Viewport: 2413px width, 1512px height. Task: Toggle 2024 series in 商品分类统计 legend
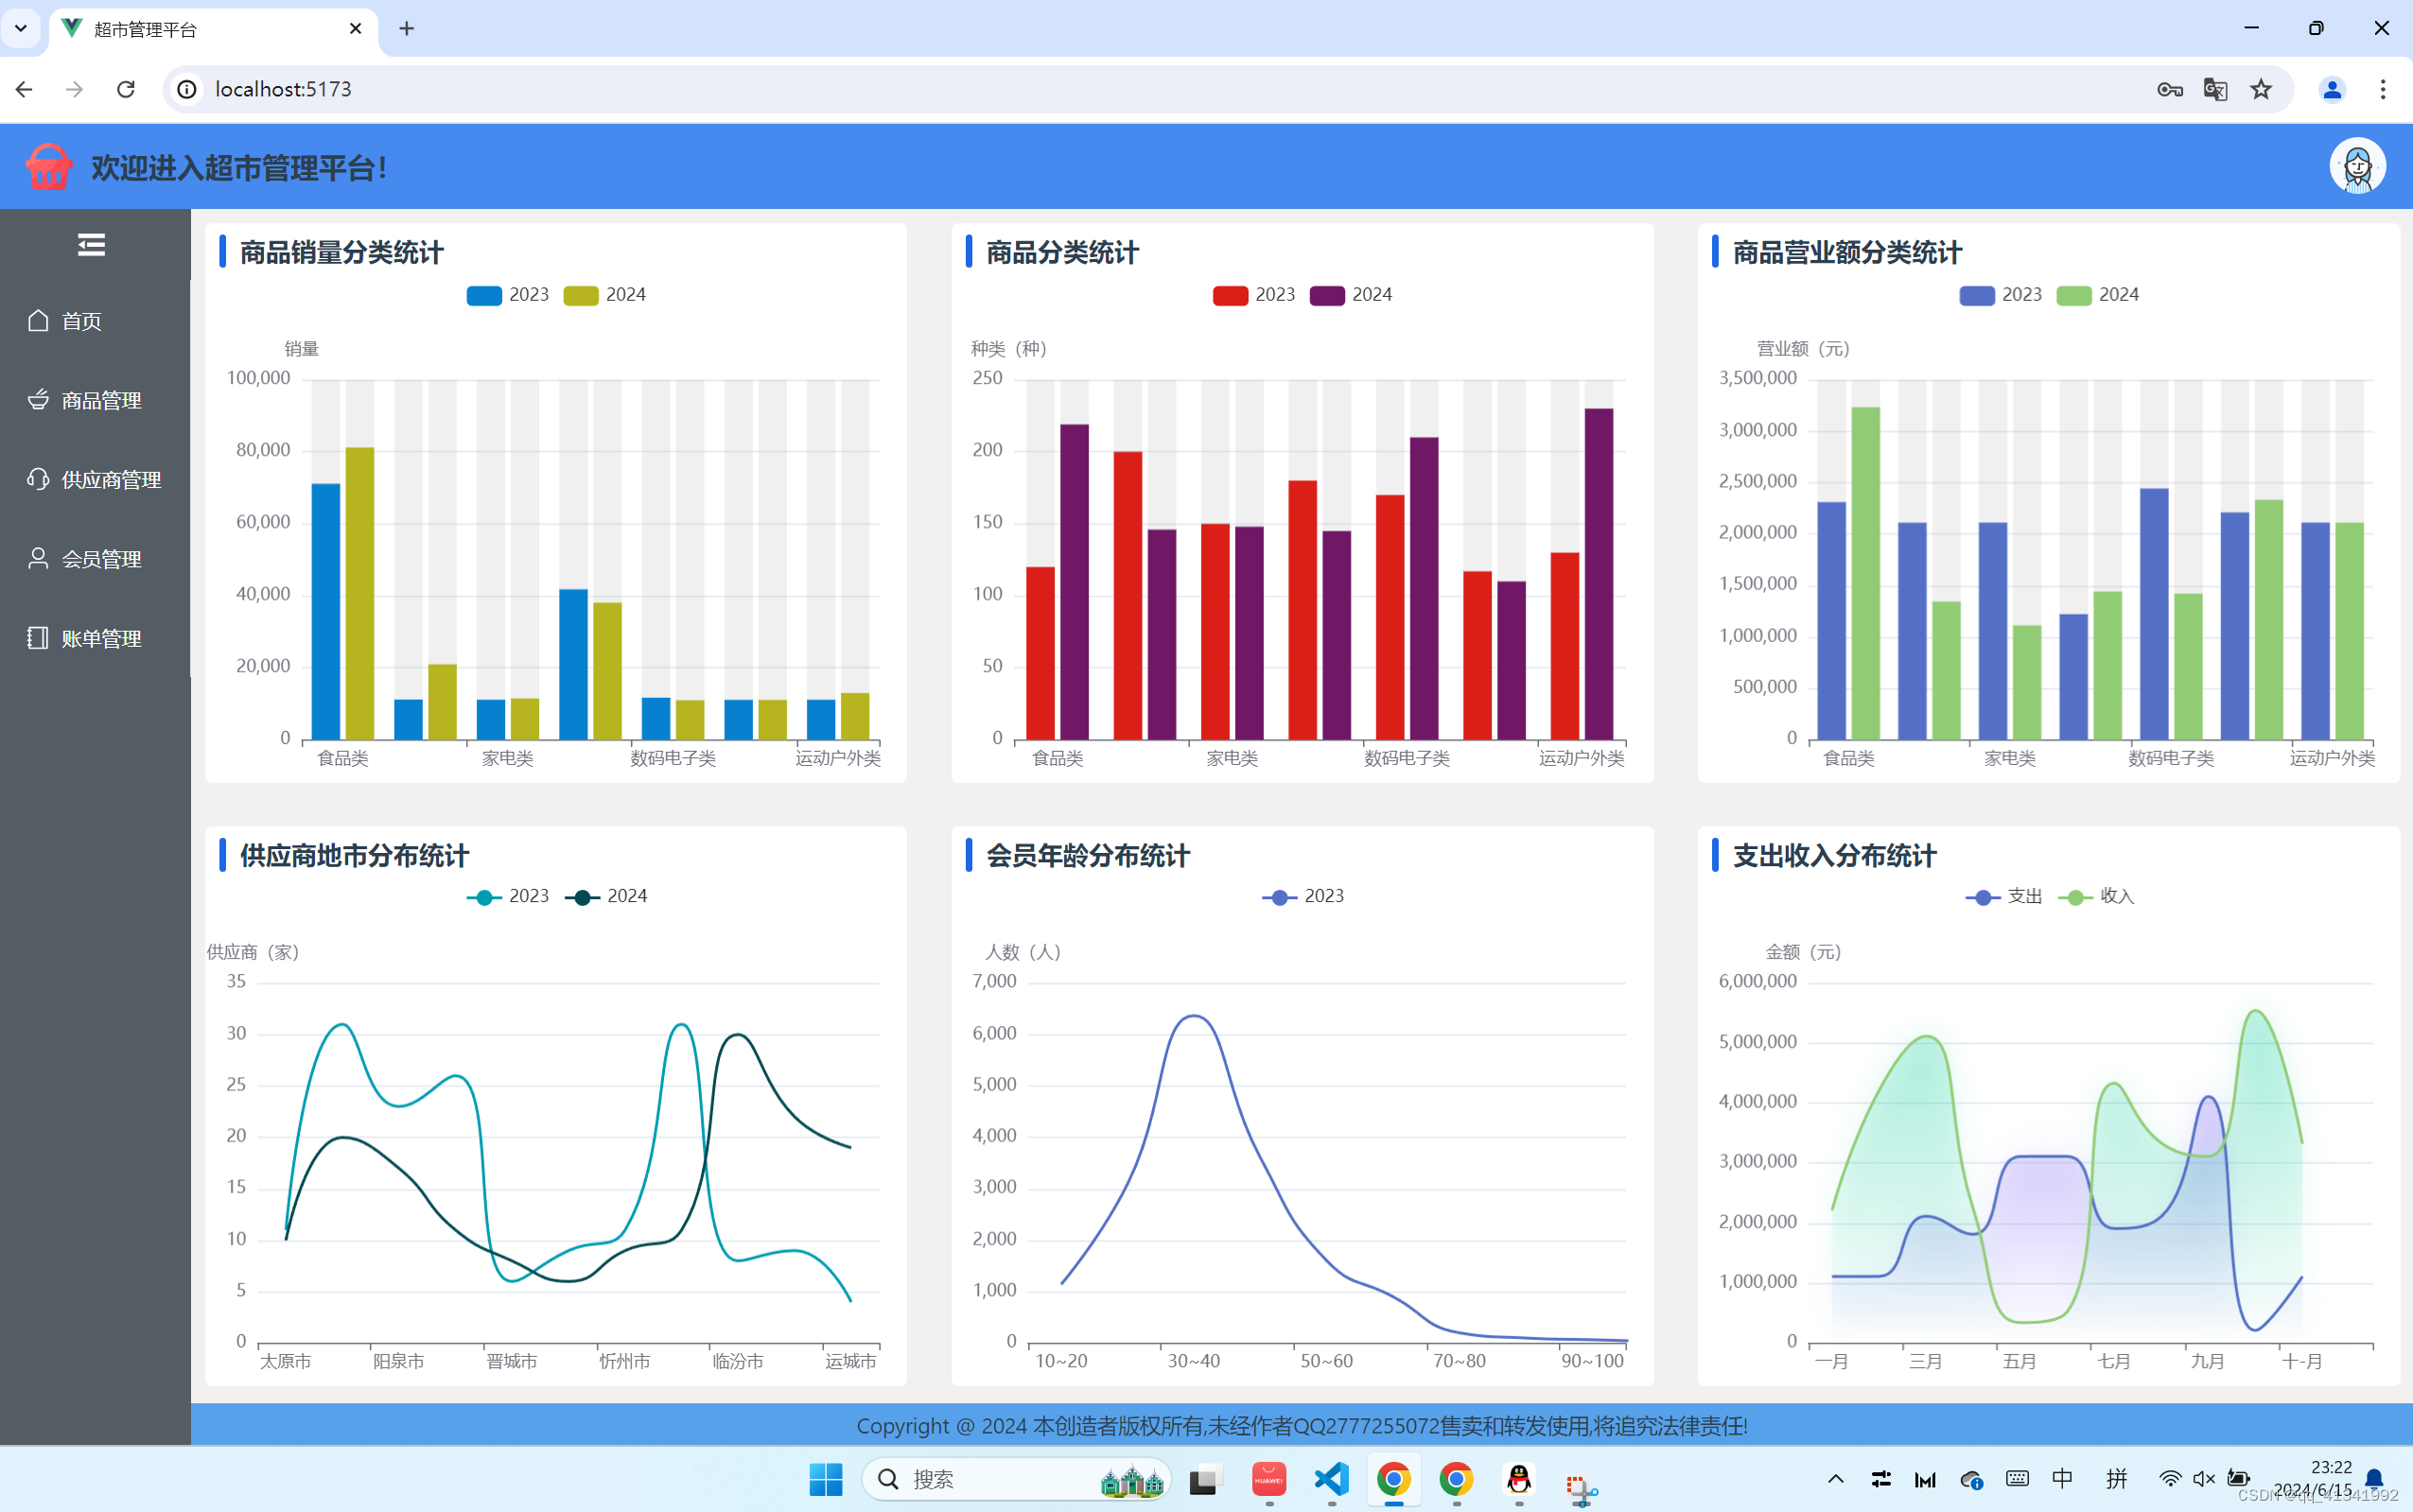pos(1351,295)
